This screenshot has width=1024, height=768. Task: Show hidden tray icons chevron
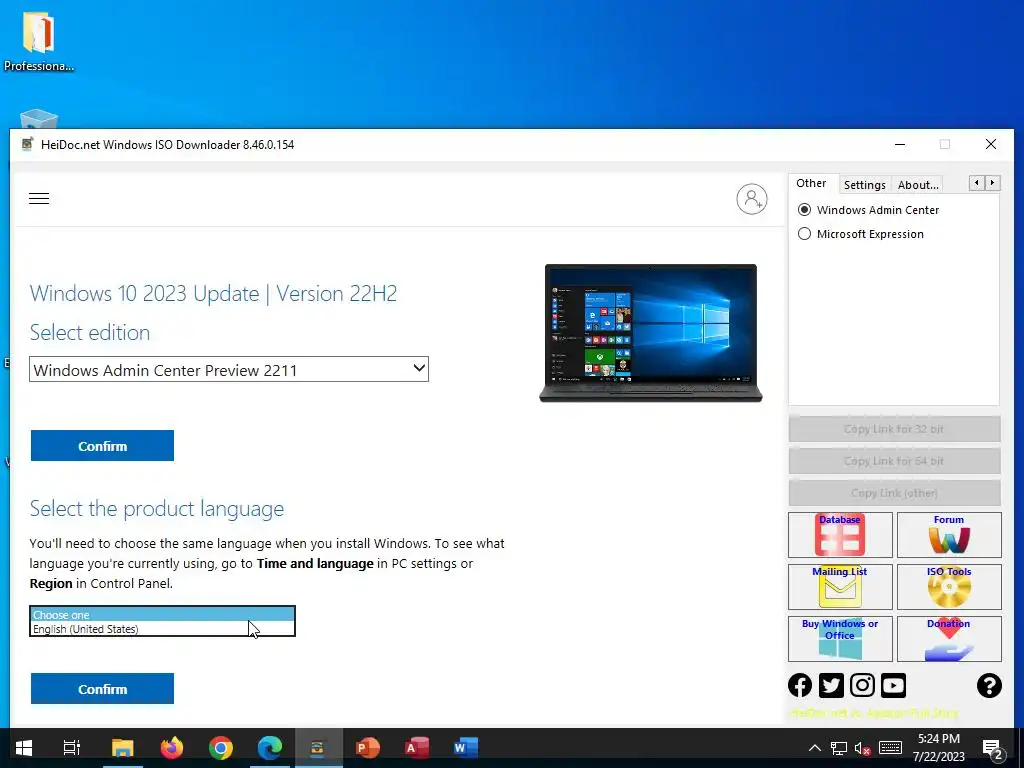coord(814,748)
